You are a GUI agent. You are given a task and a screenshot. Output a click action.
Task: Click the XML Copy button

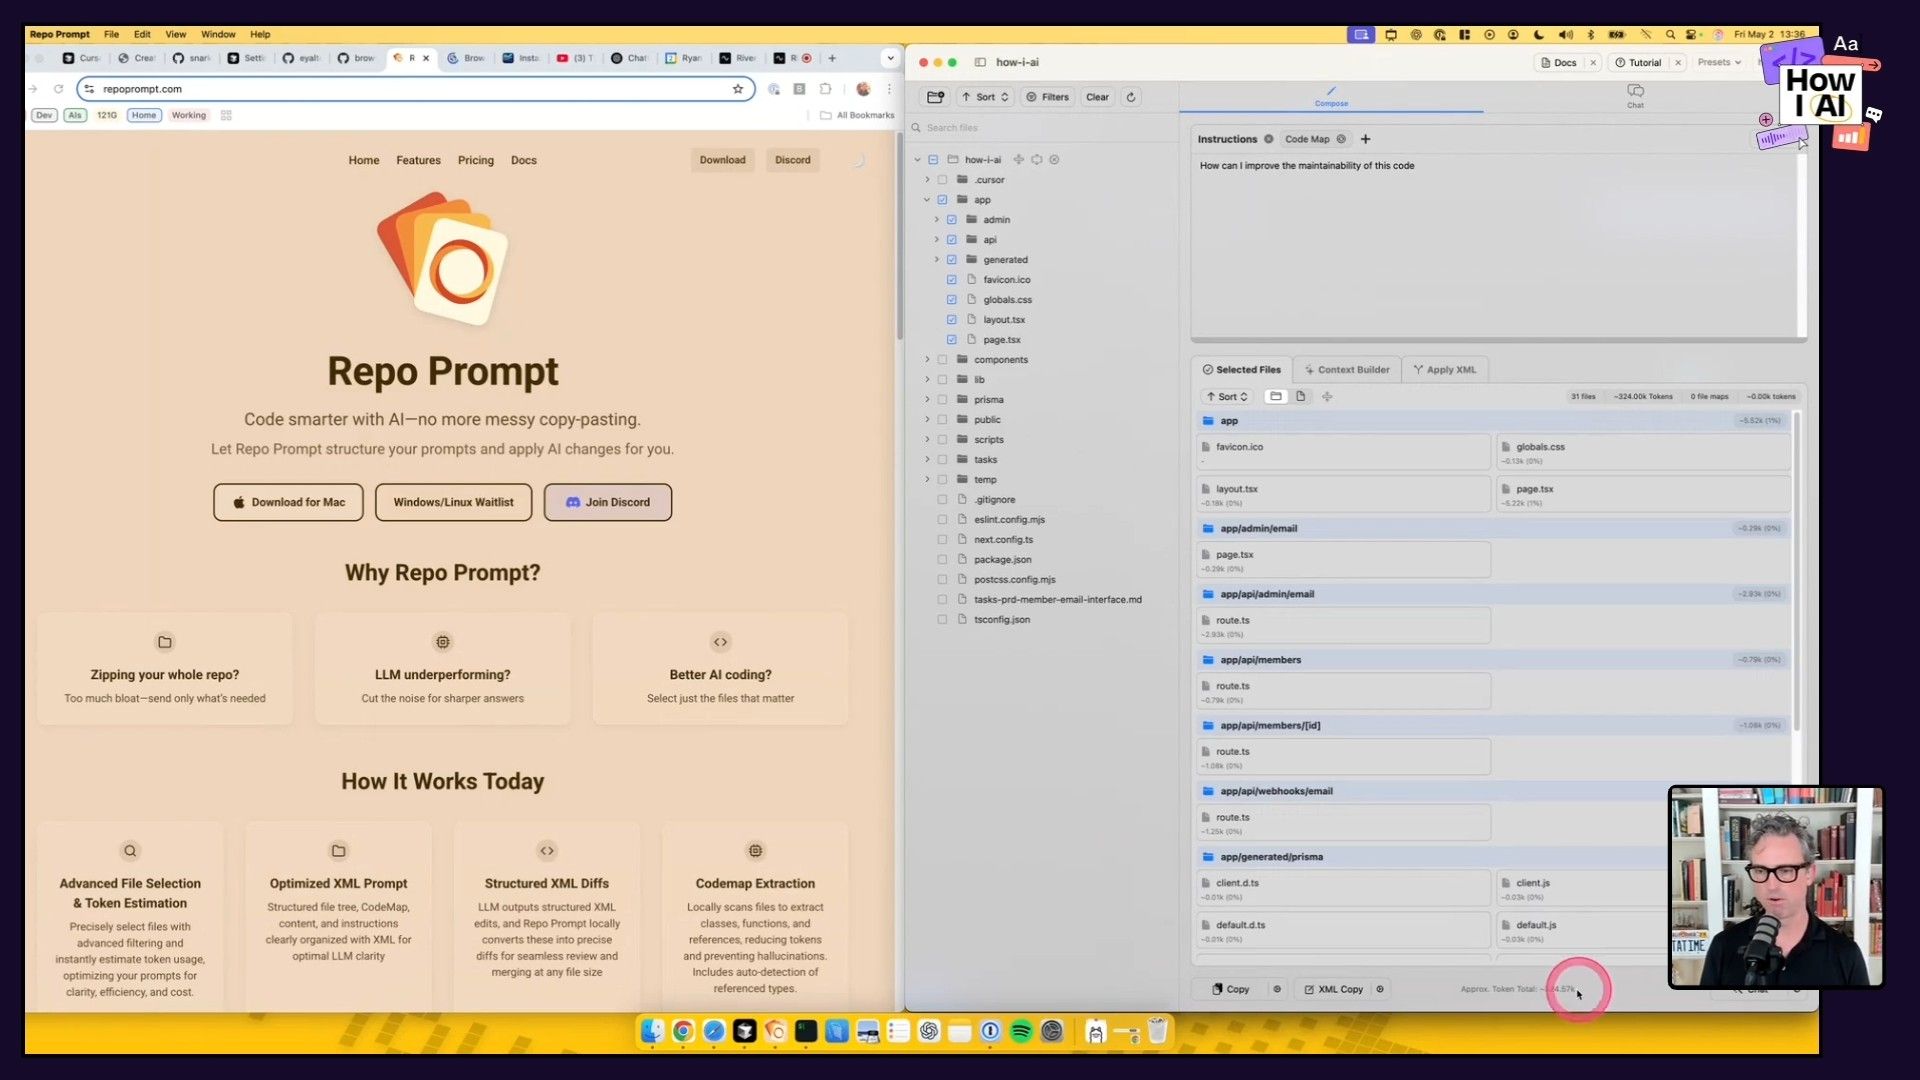coord(1332,989)
